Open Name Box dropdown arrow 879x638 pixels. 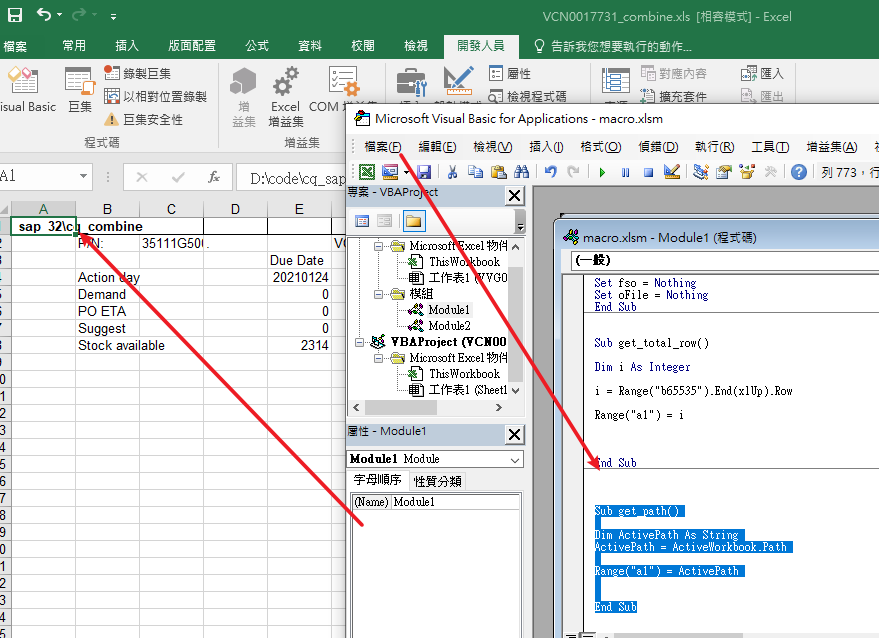coord(83,176)
